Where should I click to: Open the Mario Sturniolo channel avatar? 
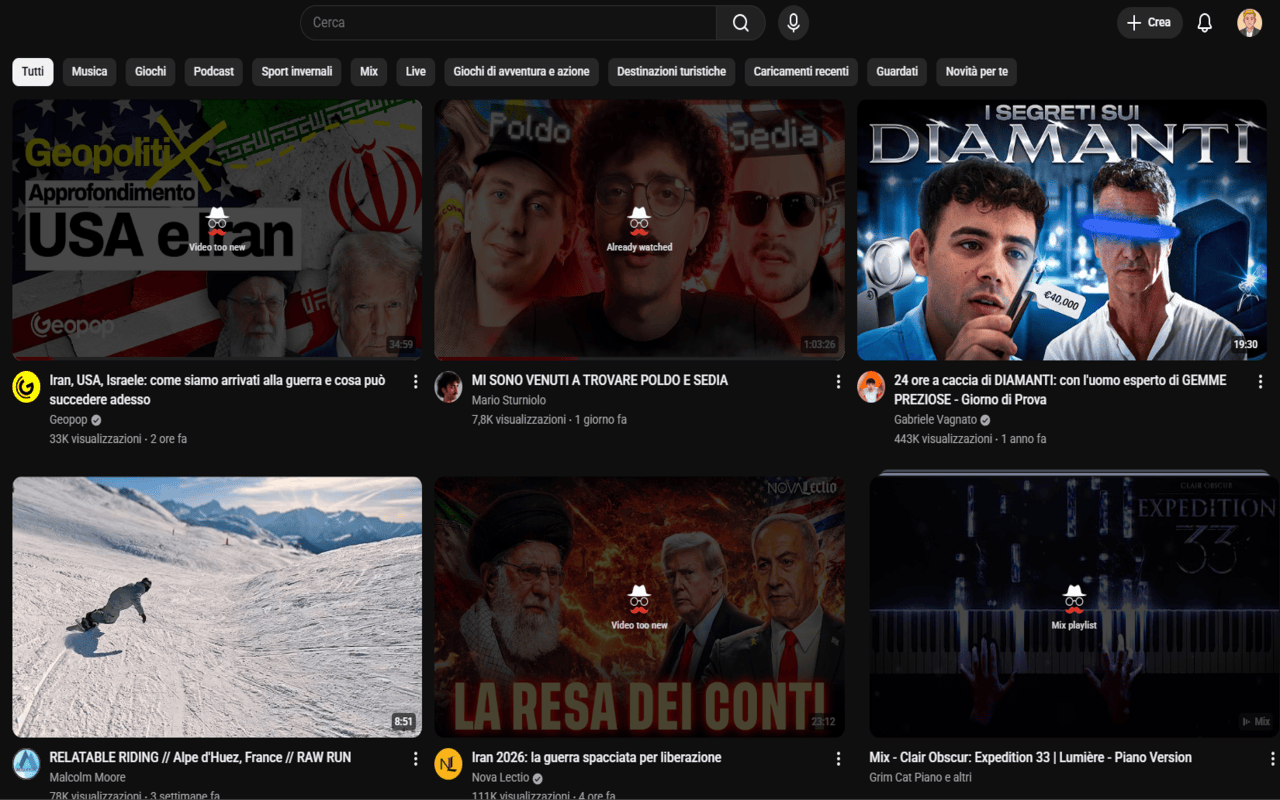click(449, 387)
